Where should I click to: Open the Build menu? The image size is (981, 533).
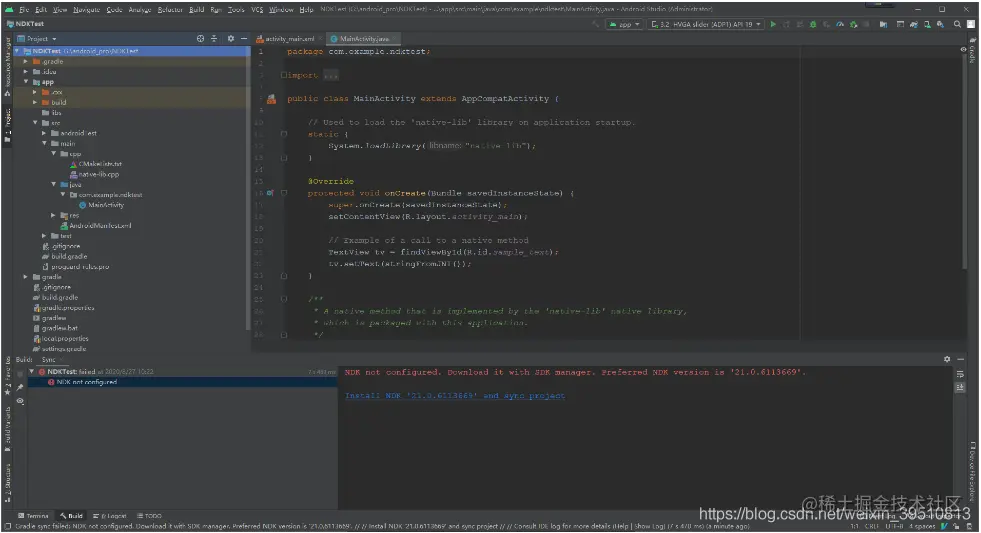point(196,9)
